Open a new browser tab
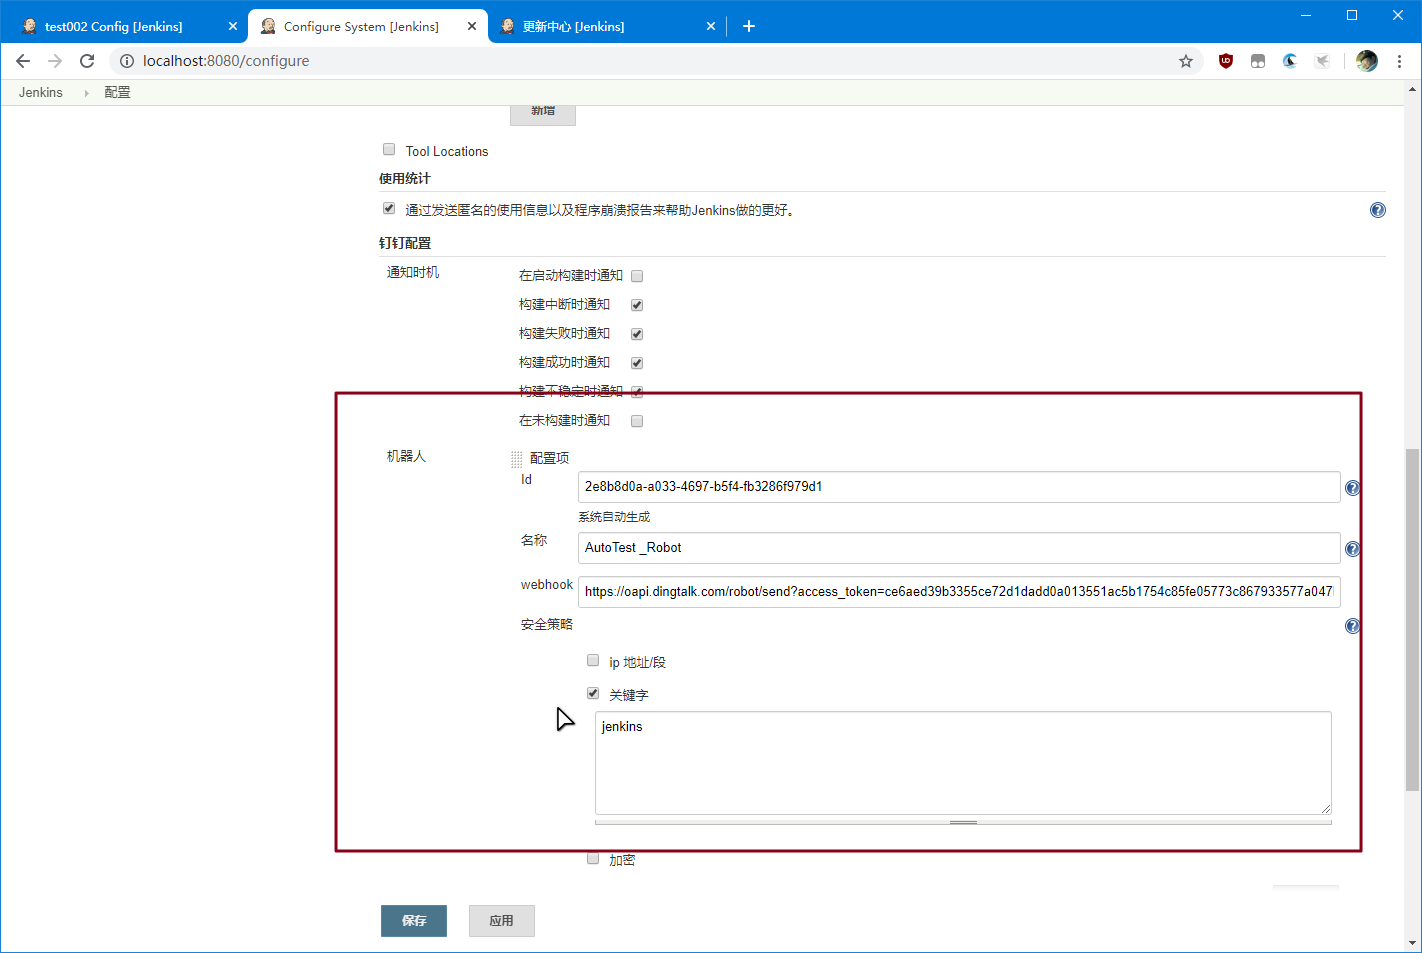 (749, 26)
